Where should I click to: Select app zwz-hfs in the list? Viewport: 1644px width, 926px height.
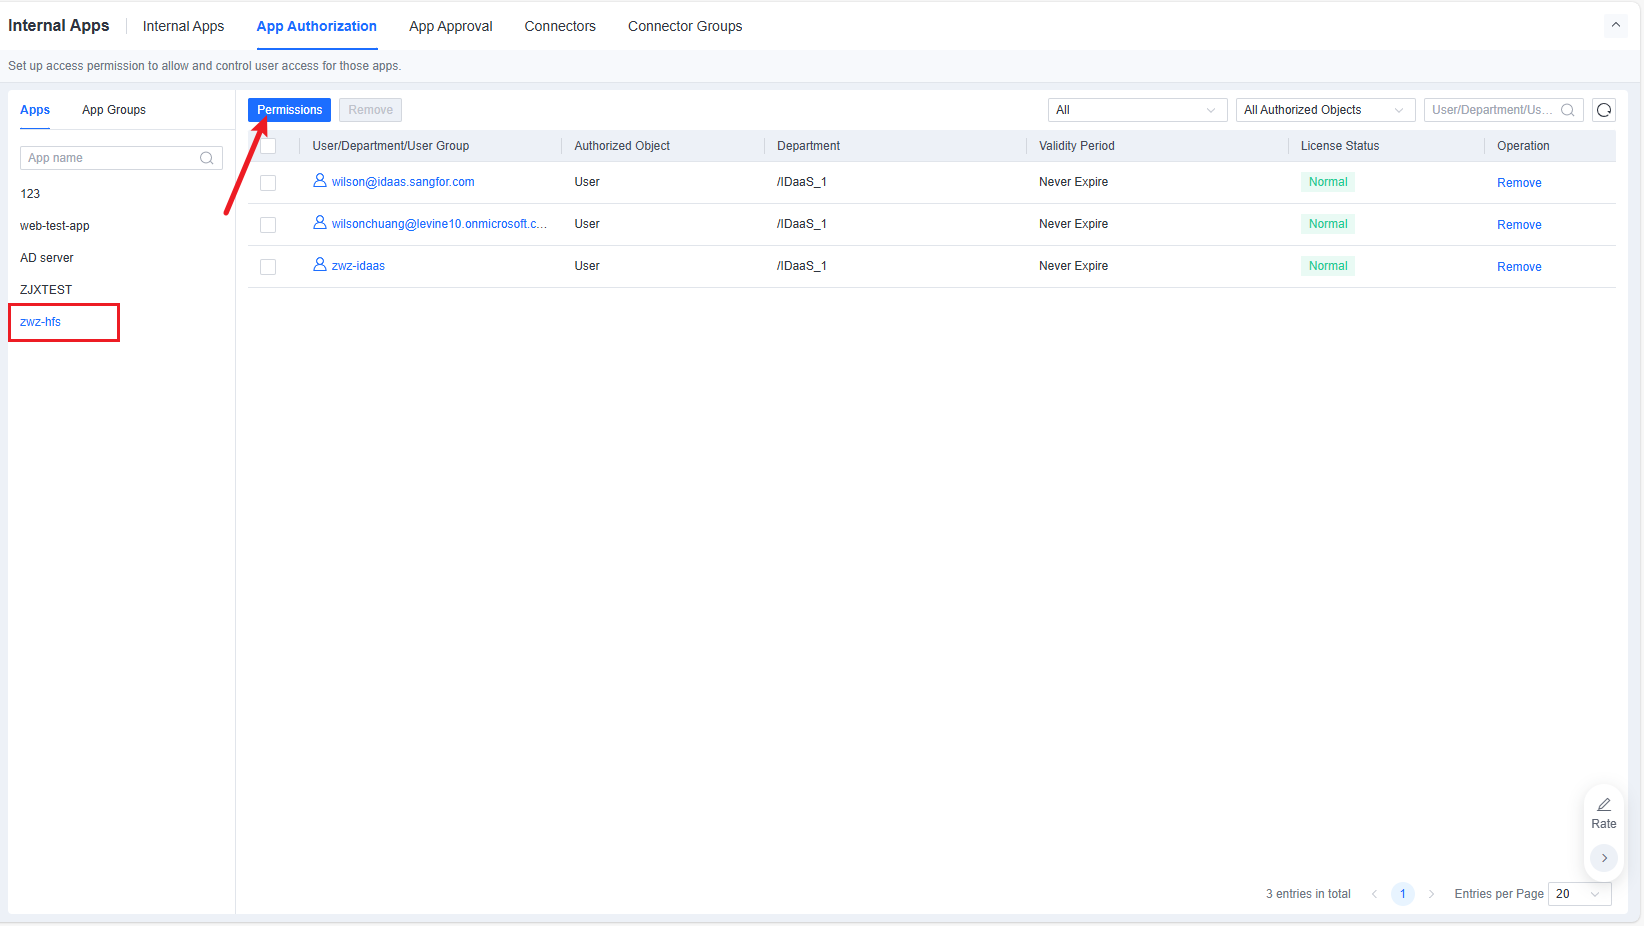(x=40, y=322)
